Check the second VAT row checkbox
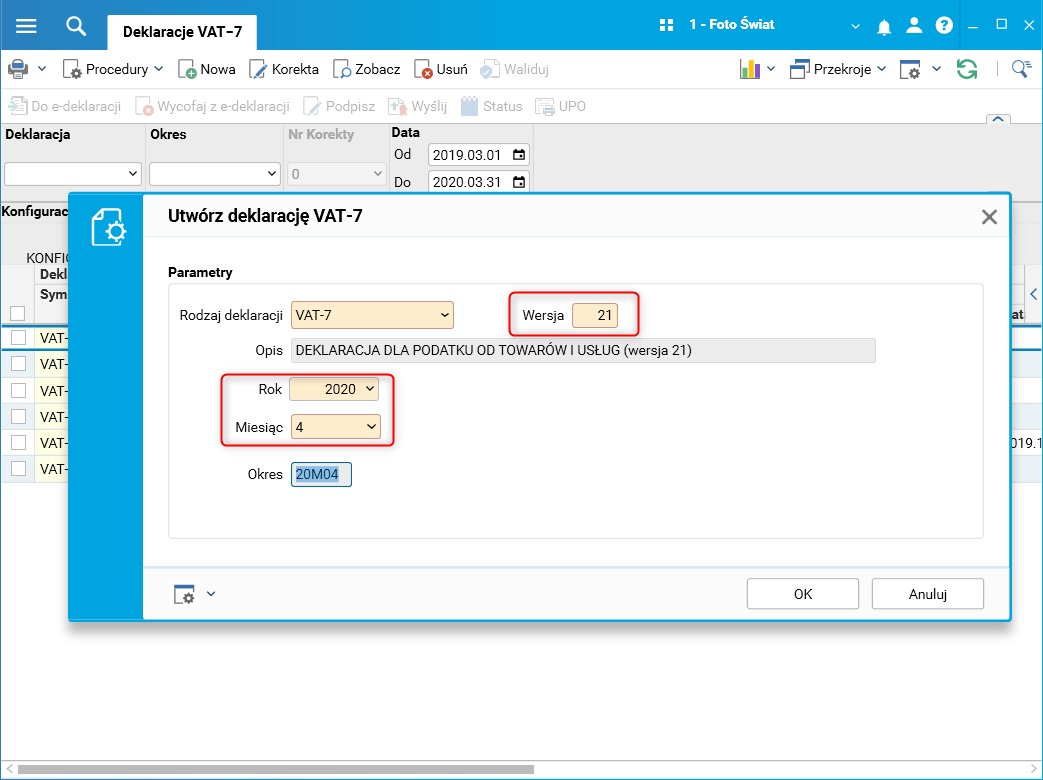This screenshot has width=1043, height=780. coord(19,363)
